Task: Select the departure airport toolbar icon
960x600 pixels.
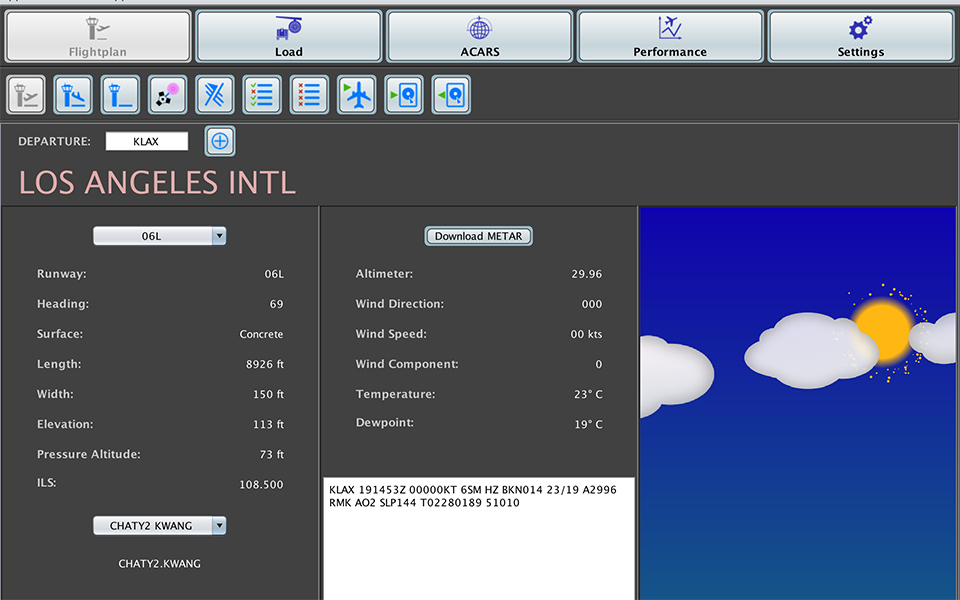Action: click(26, 95)
